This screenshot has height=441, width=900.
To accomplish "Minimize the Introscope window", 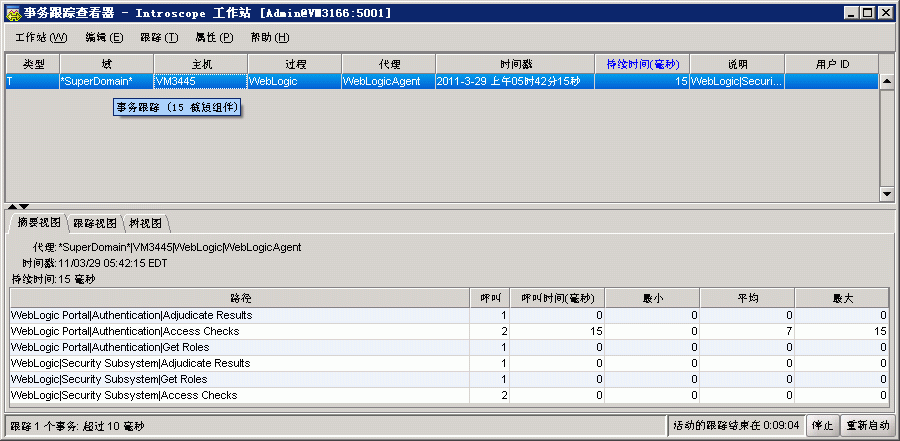I will point(851,13).
